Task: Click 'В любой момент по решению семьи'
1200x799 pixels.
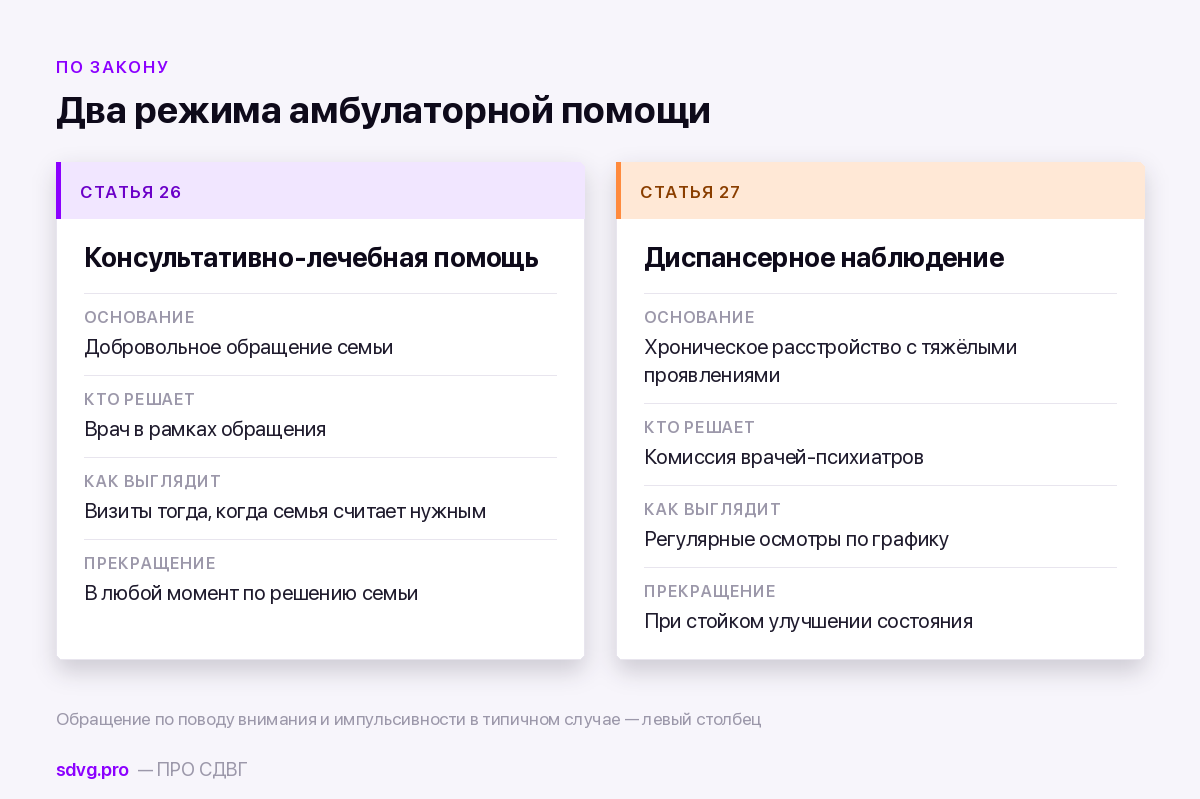Action: pos(251,593)
